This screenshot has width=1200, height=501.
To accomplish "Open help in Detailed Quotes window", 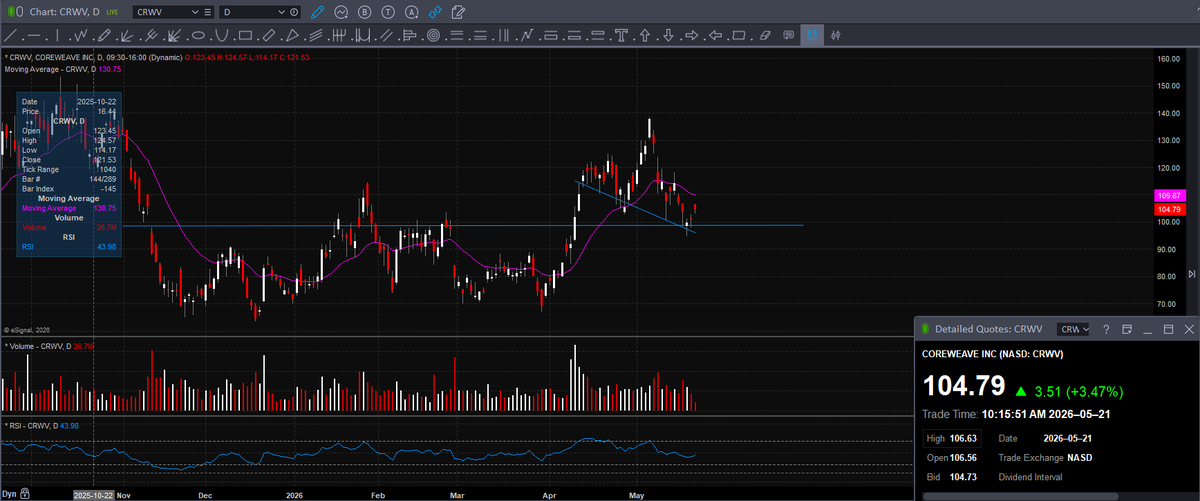I will point(1106,328).
